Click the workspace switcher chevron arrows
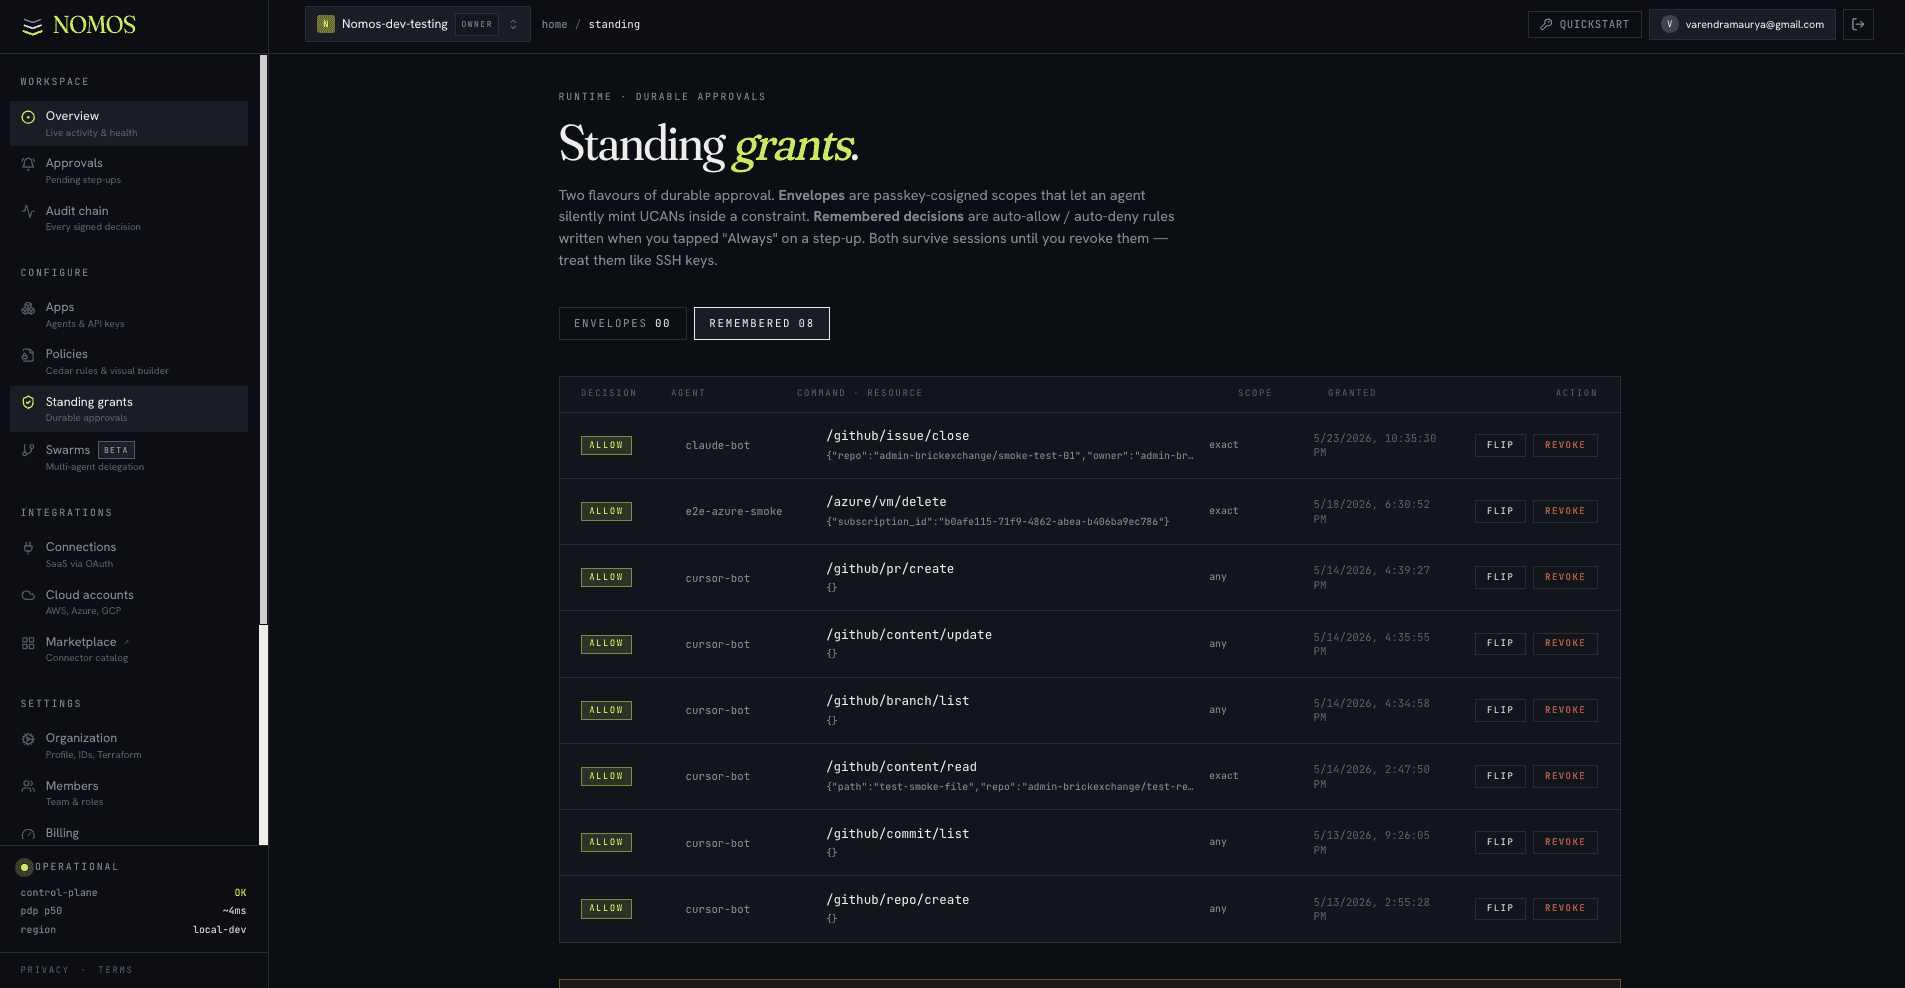Screen dimensions: 1905x988 coord(513,24)
